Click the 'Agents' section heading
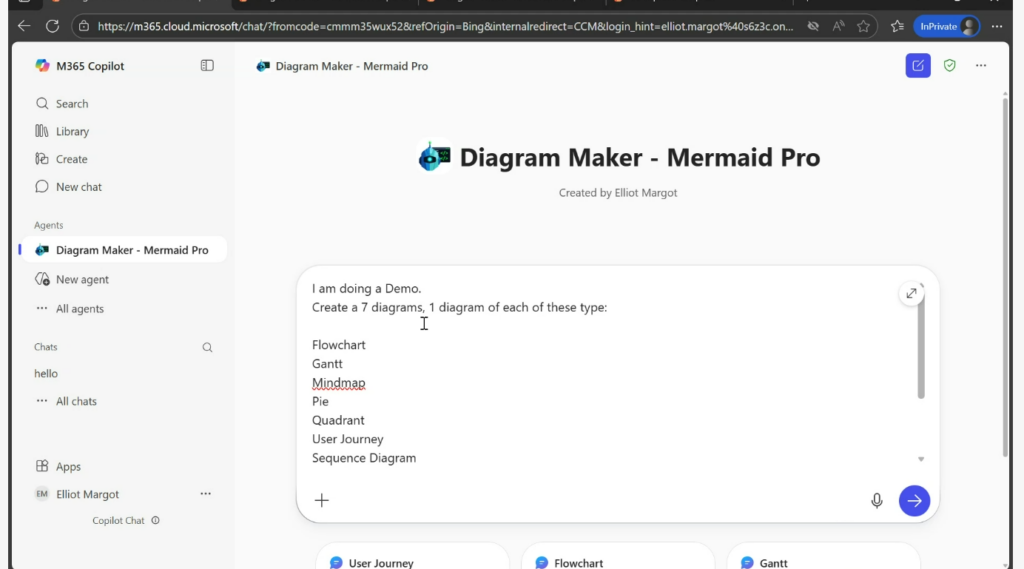Viewport: 1024px width, 569px height. [48, 225]
